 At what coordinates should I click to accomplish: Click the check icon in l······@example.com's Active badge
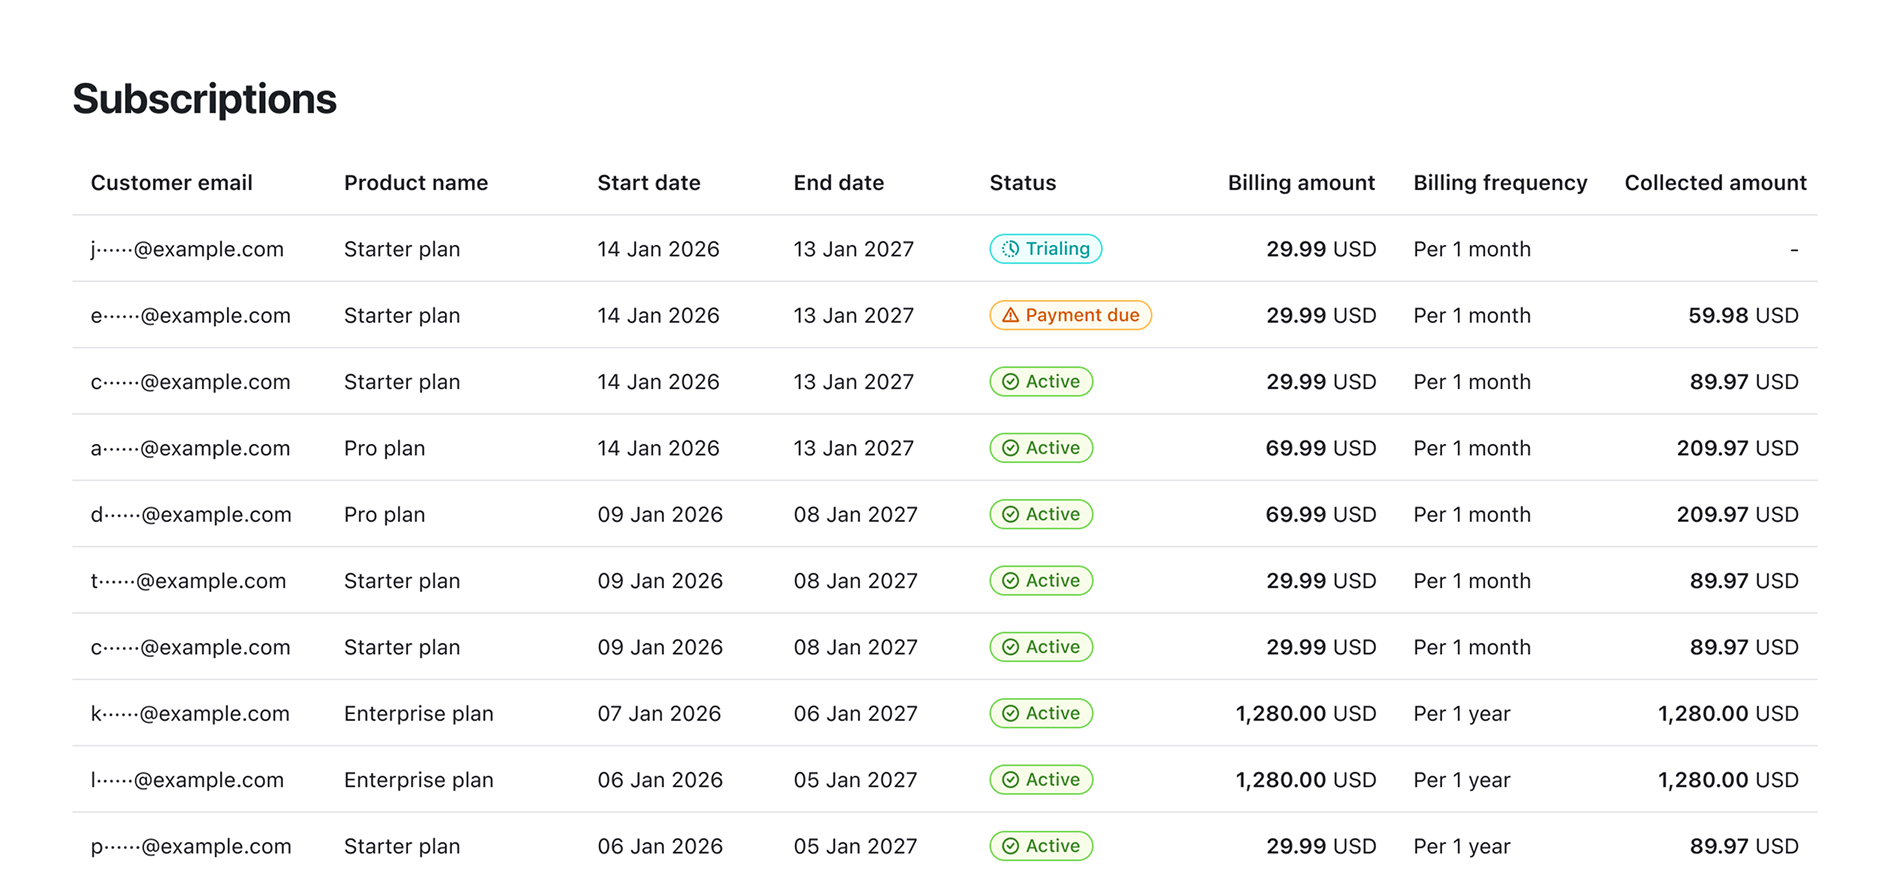pyautogui.click(x=1010, y=780)
